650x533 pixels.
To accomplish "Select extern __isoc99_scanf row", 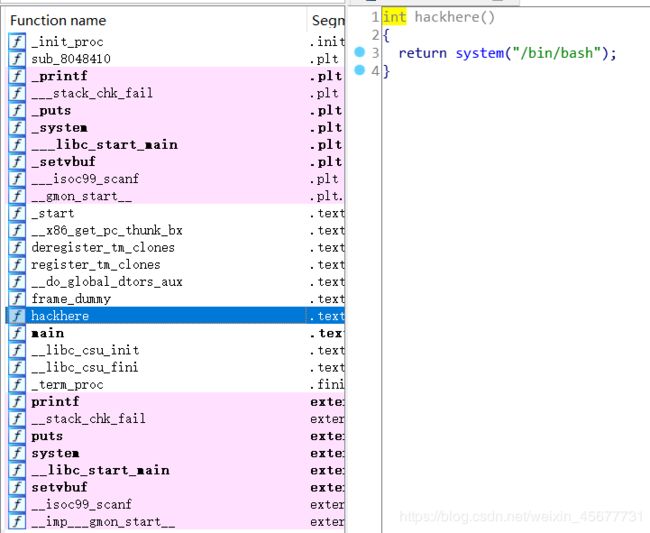I will [x=176, y=504].
